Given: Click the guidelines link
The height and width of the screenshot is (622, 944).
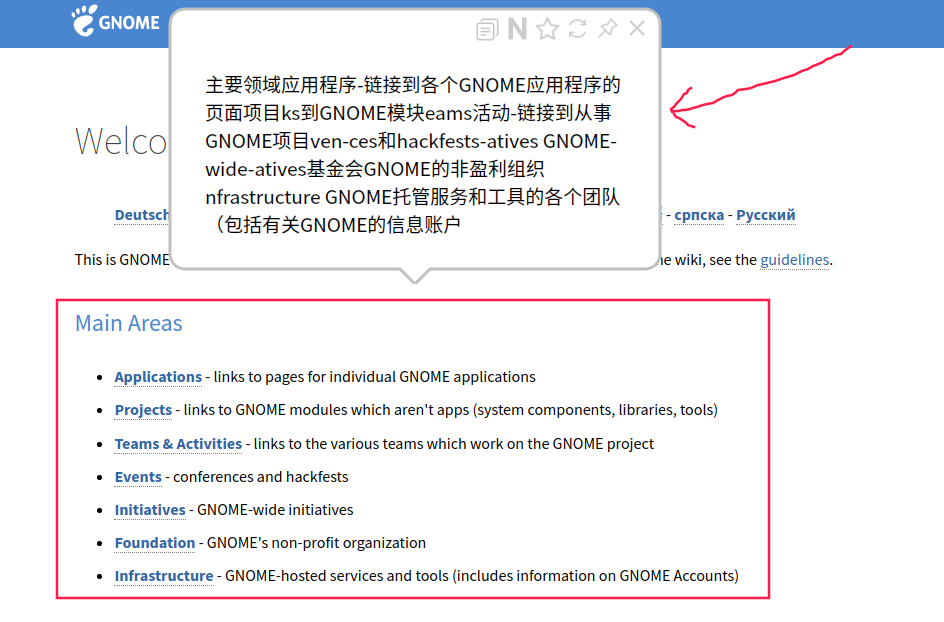Looking at the screenshot, I should click(794, 260).
